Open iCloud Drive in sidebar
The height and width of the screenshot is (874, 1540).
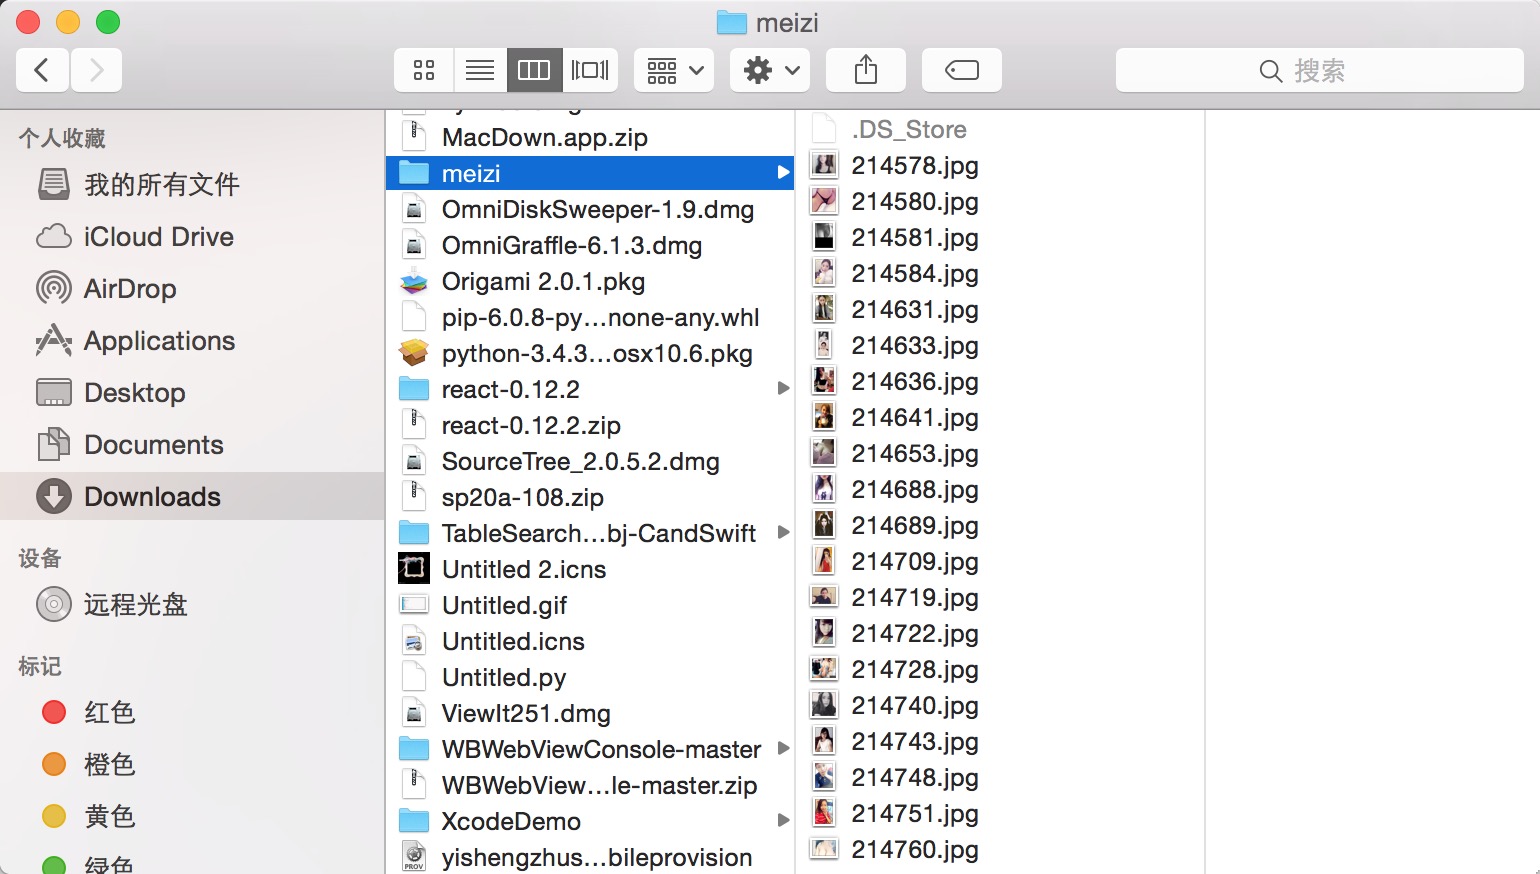coord(192,237)
